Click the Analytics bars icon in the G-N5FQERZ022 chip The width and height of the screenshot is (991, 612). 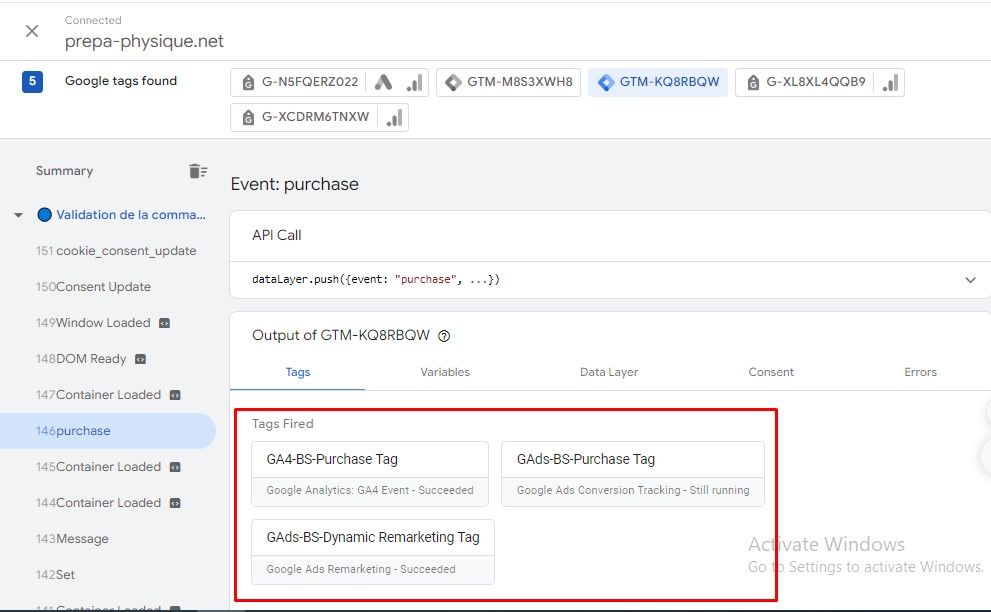pyautogui.click(x=415, y=82)
